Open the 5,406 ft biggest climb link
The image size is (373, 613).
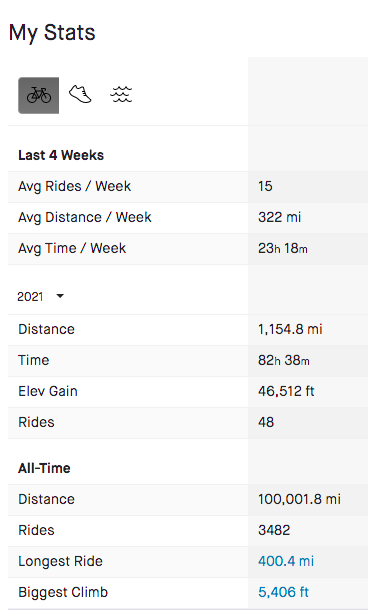pos(283,592)
